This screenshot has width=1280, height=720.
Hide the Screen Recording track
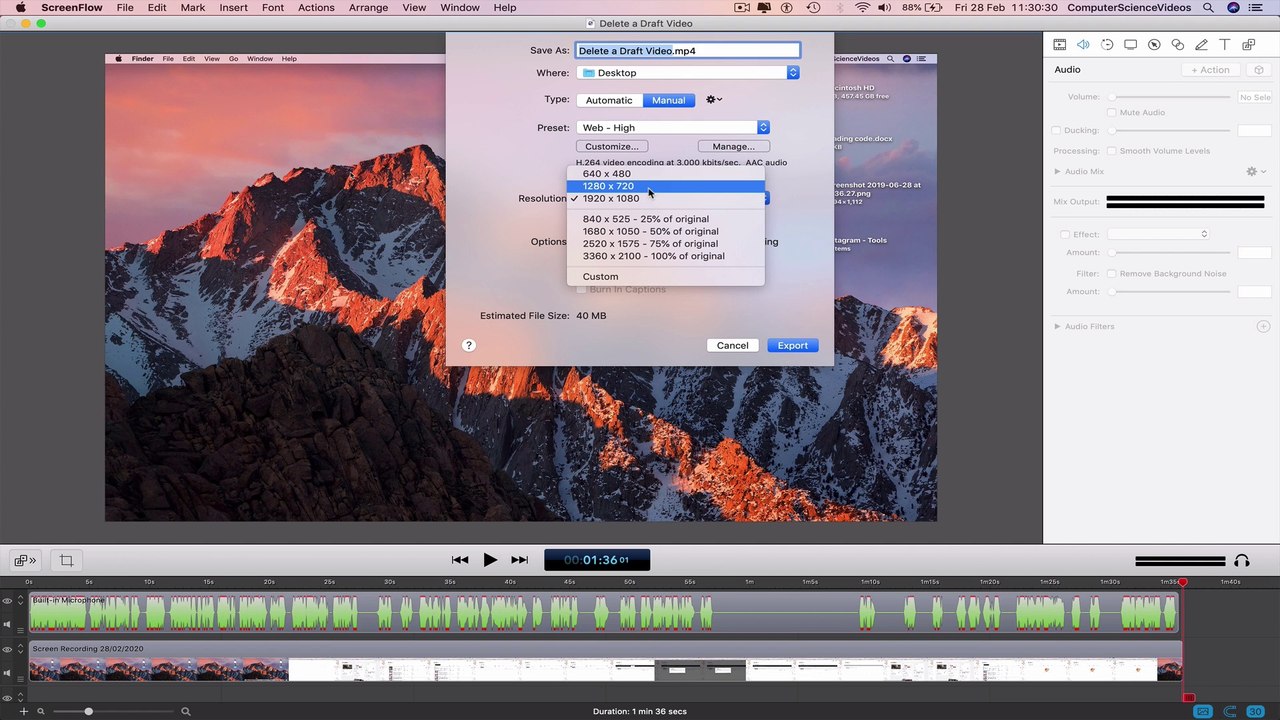[x=7, y=650]
